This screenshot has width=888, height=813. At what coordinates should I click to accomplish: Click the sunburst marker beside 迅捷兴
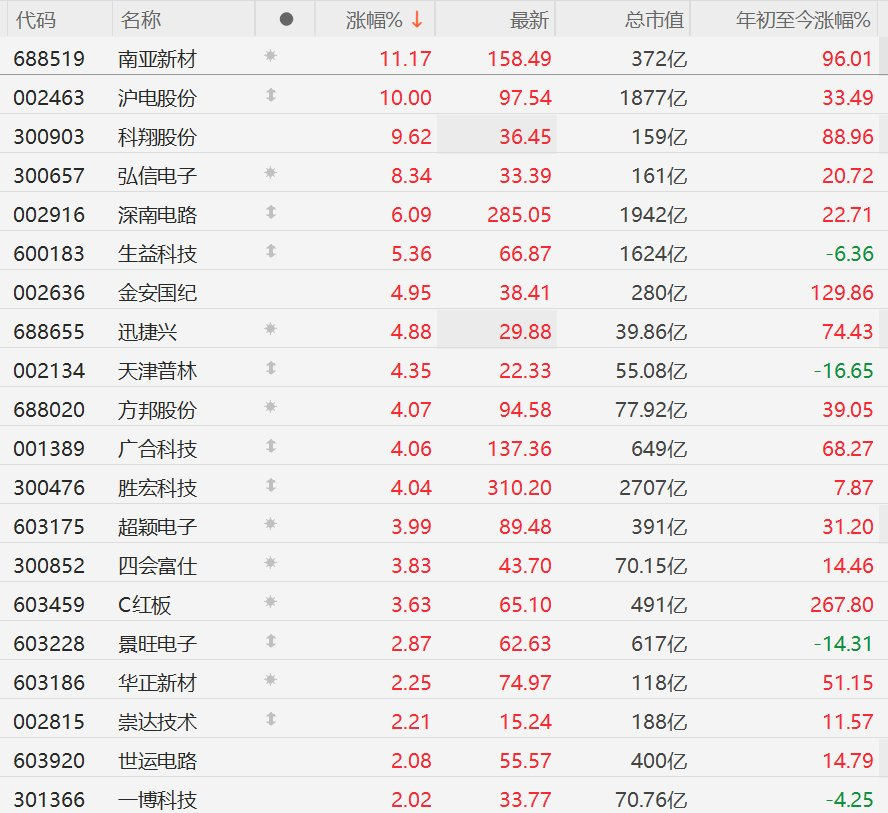(270, 331)
